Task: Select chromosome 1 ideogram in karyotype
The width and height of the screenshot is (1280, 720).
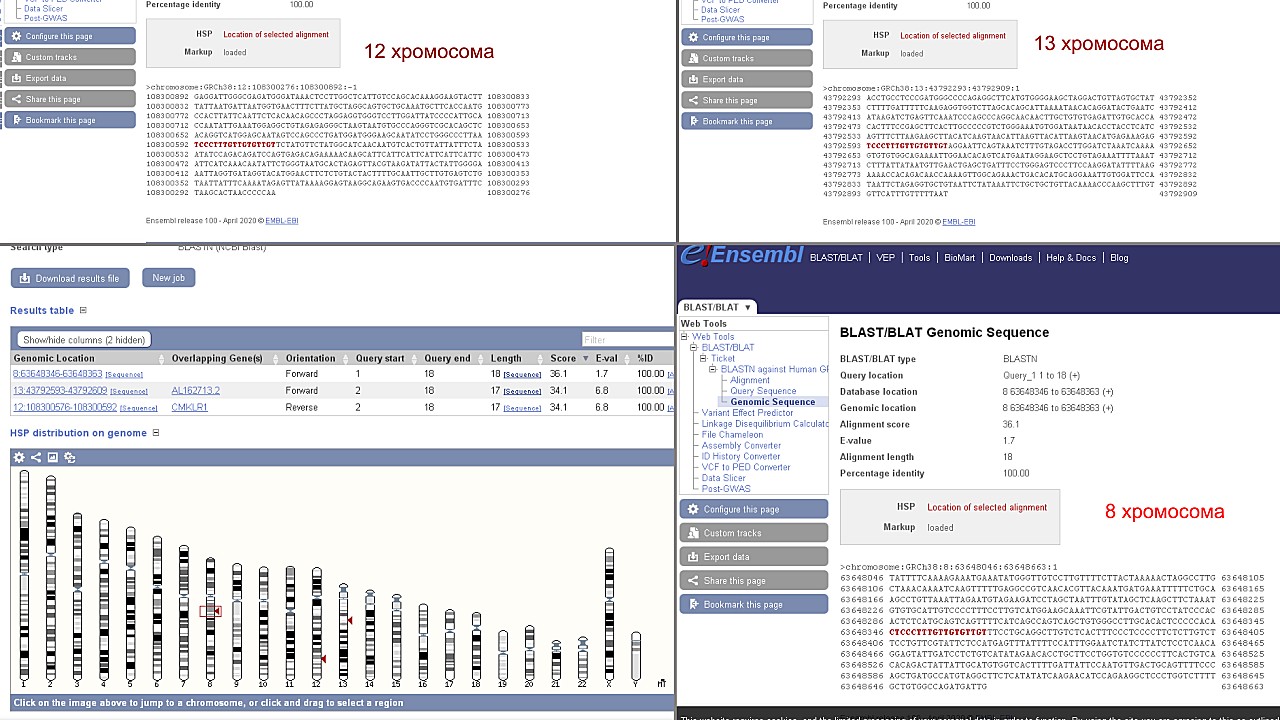Action: 24,576
